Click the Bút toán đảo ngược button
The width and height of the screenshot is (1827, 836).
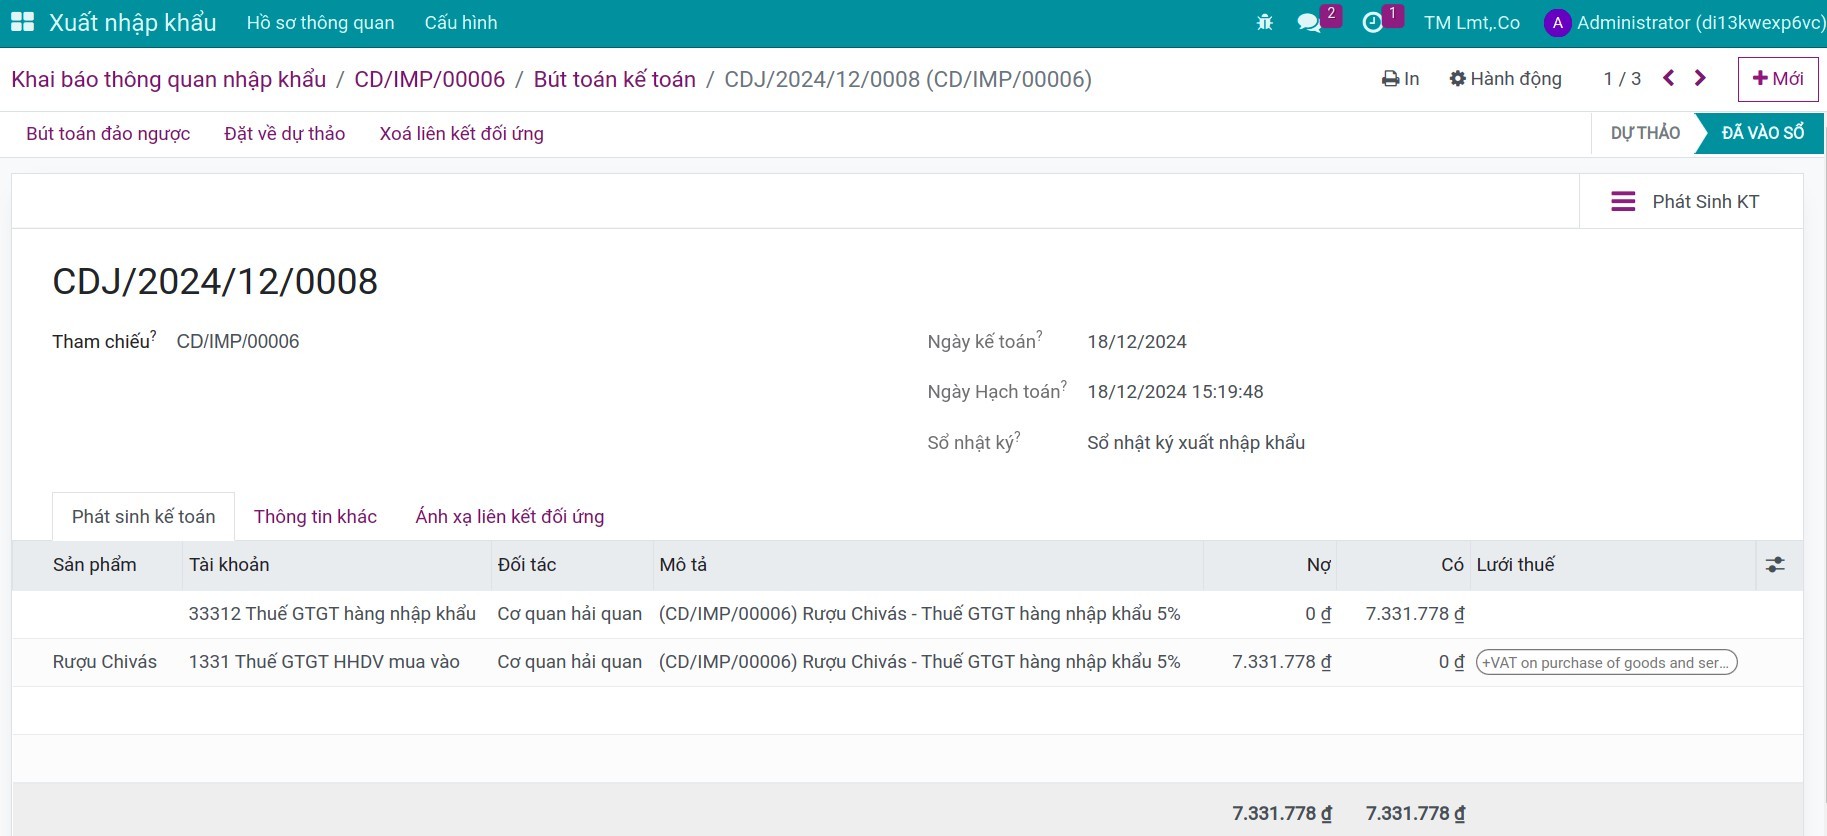coord(108,134)
